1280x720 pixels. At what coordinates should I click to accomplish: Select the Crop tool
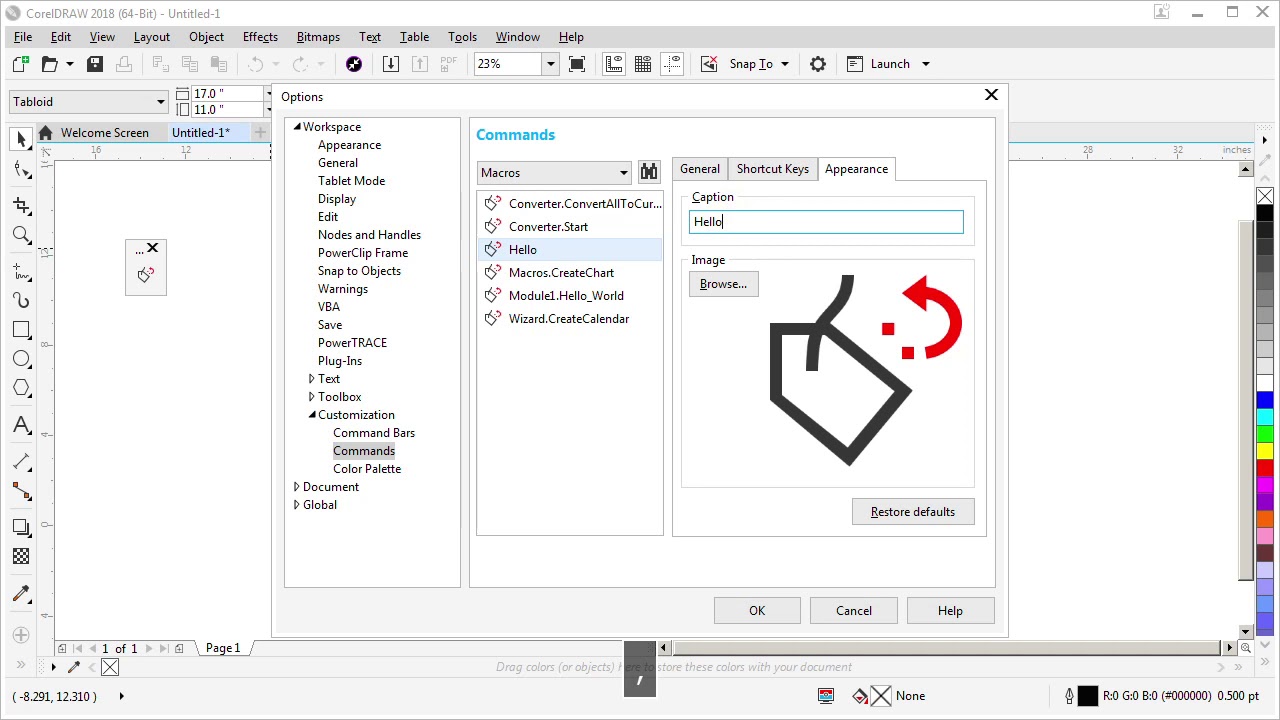22,205
